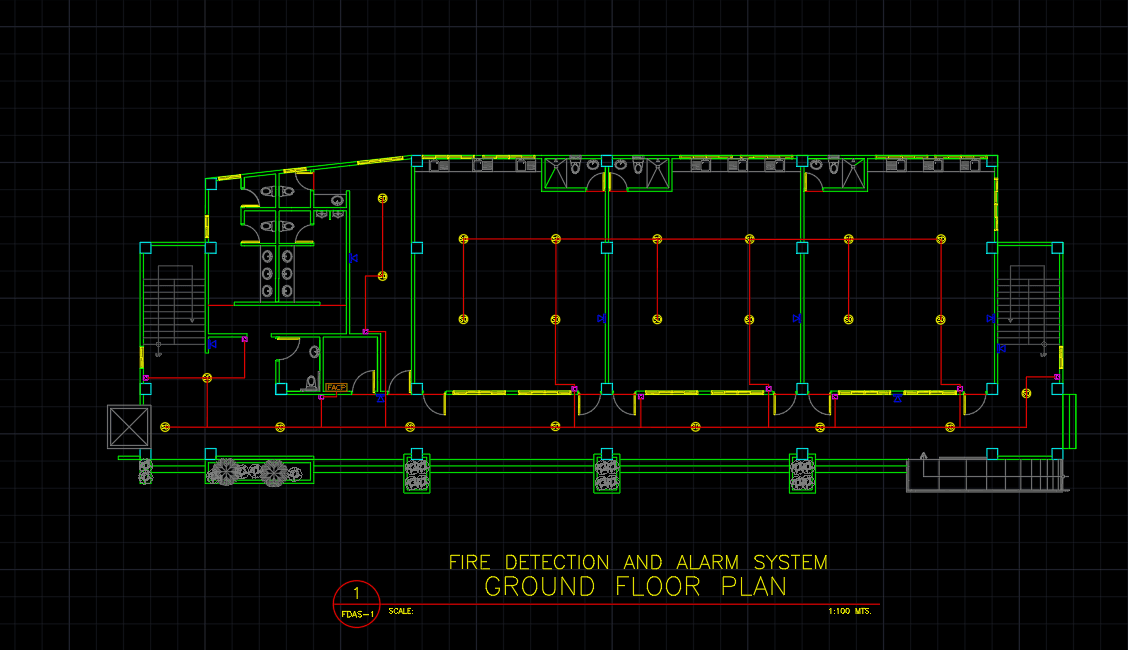The height and width of the screenshot is (650, 1128).
Task: Select the FDAS-1 sheet reference text
Action: pos(357,614)
